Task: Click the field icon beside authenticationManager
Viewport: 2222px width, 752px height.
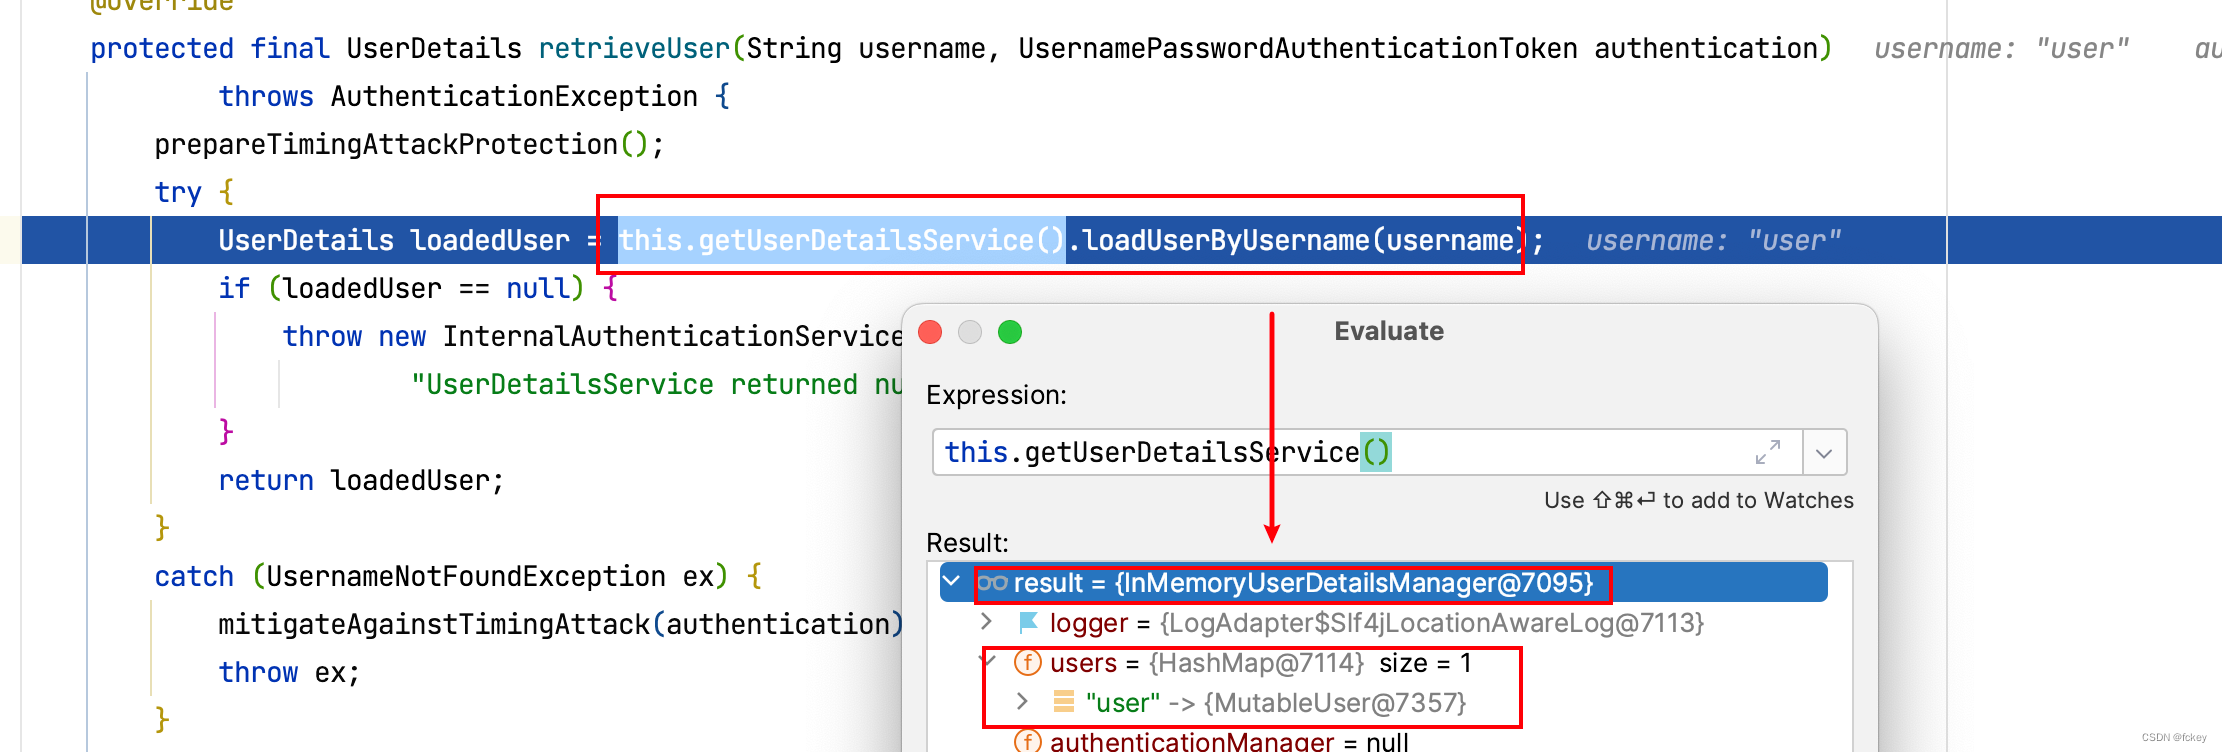Action: 1028,741
